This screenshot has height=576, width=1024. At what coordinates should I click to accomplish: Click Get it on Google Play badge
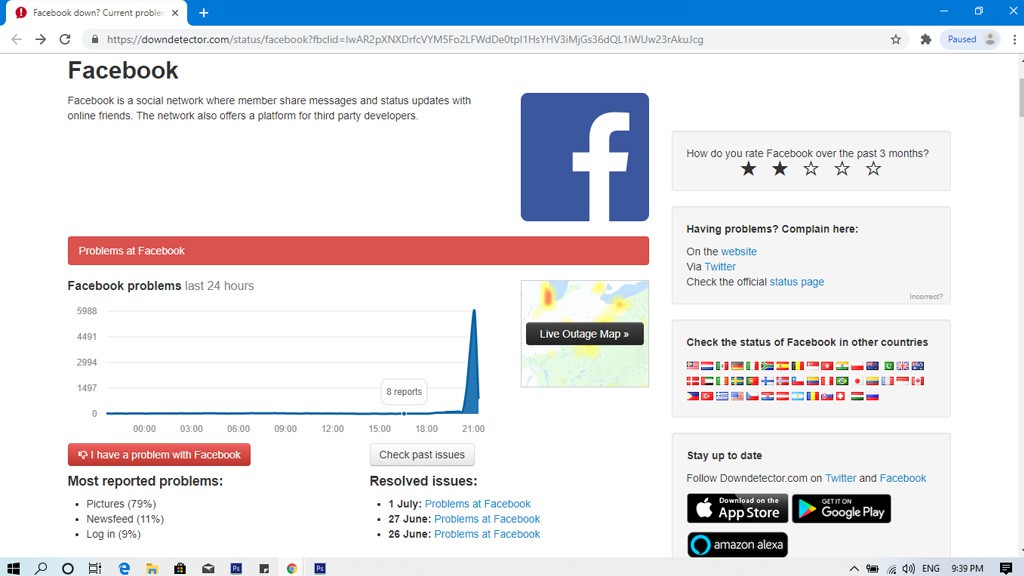click(x=841, y=508)
